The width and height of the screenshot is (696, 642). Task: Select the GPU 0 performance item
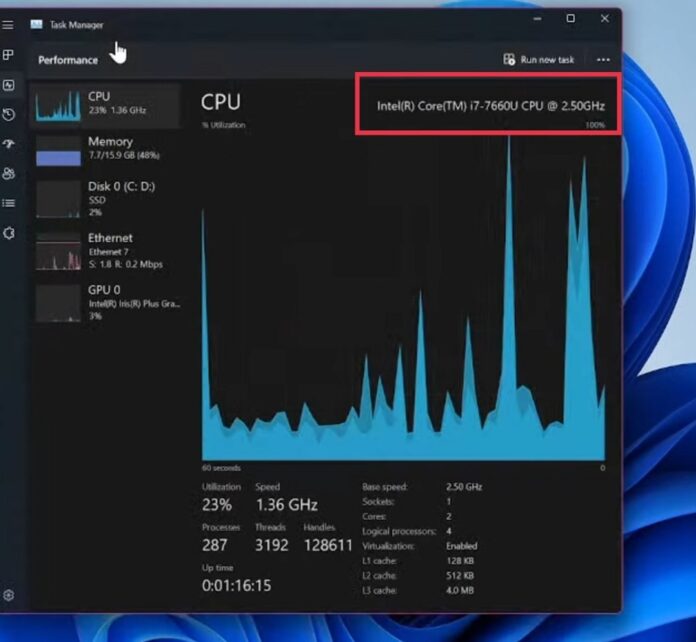tap(106, 302)
